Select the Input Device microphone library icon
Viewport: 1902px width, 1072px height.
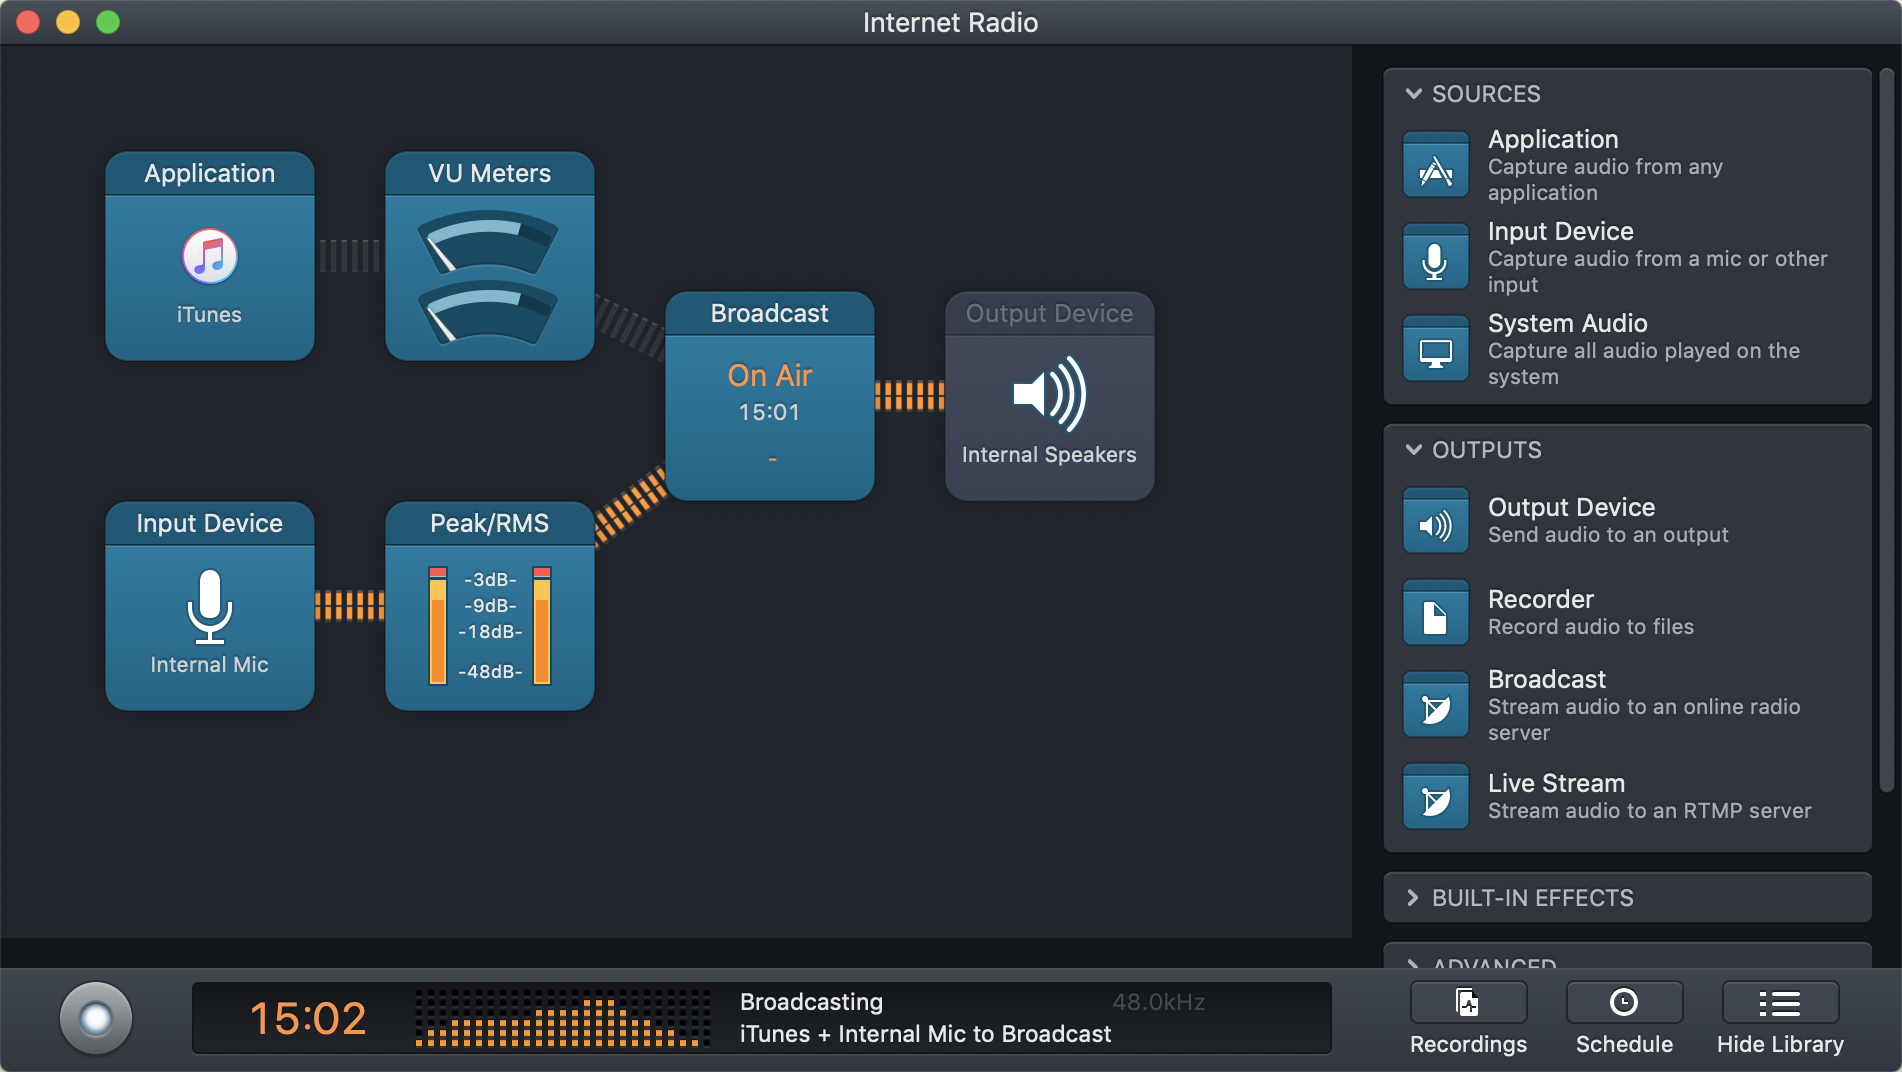(x=1435, y=258)
